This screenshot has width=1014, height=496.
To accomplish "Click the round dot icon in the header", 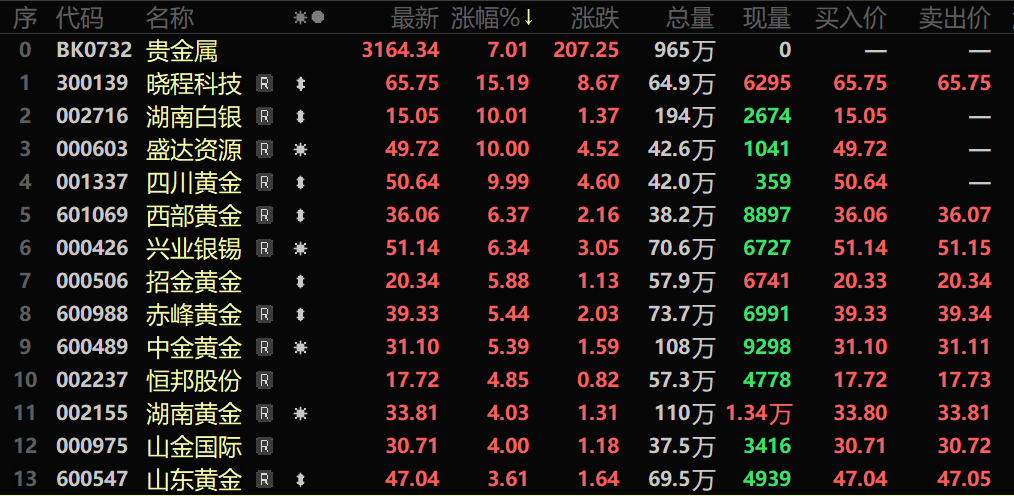I will pyautogui.click(x=318, y=18).
